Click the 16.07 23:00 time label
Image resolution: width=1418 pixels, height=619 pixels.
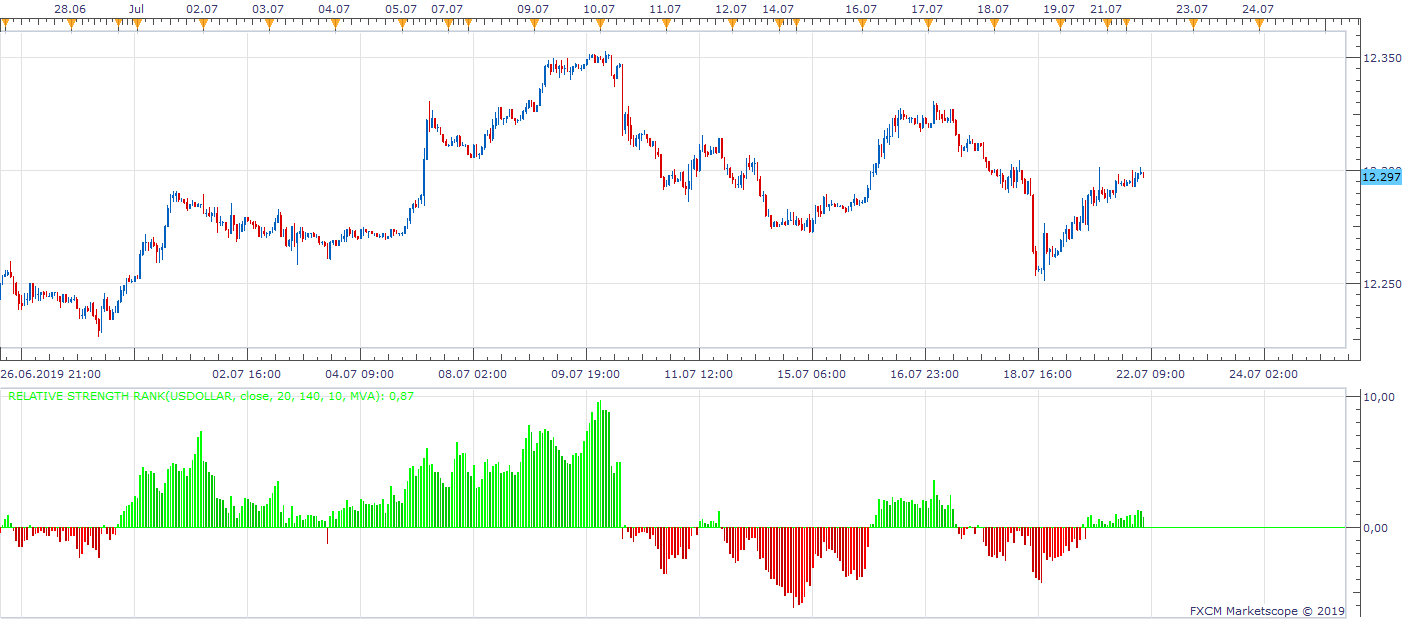(x=924, y=374)
